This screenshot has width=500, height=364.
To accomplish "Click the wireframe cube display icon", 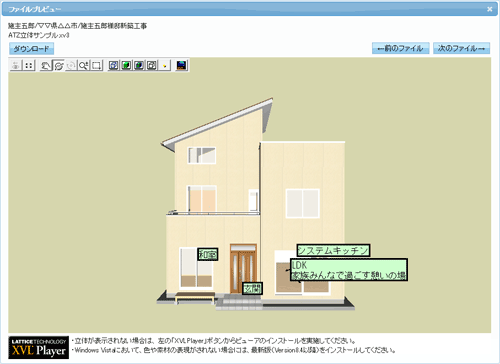I will [x=152, y=65].
